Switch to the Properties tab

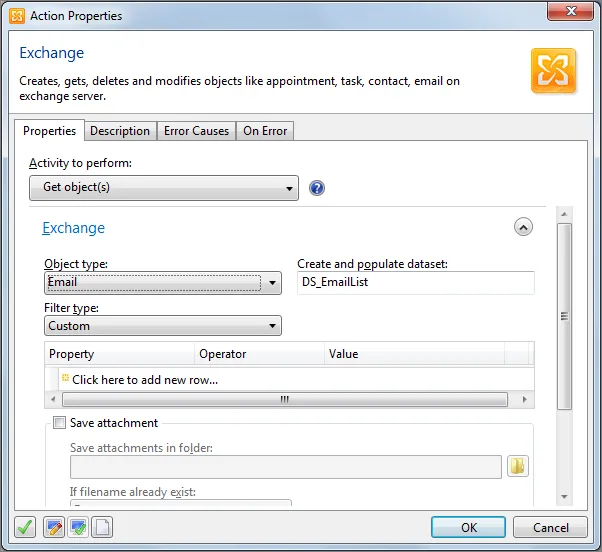50,131
